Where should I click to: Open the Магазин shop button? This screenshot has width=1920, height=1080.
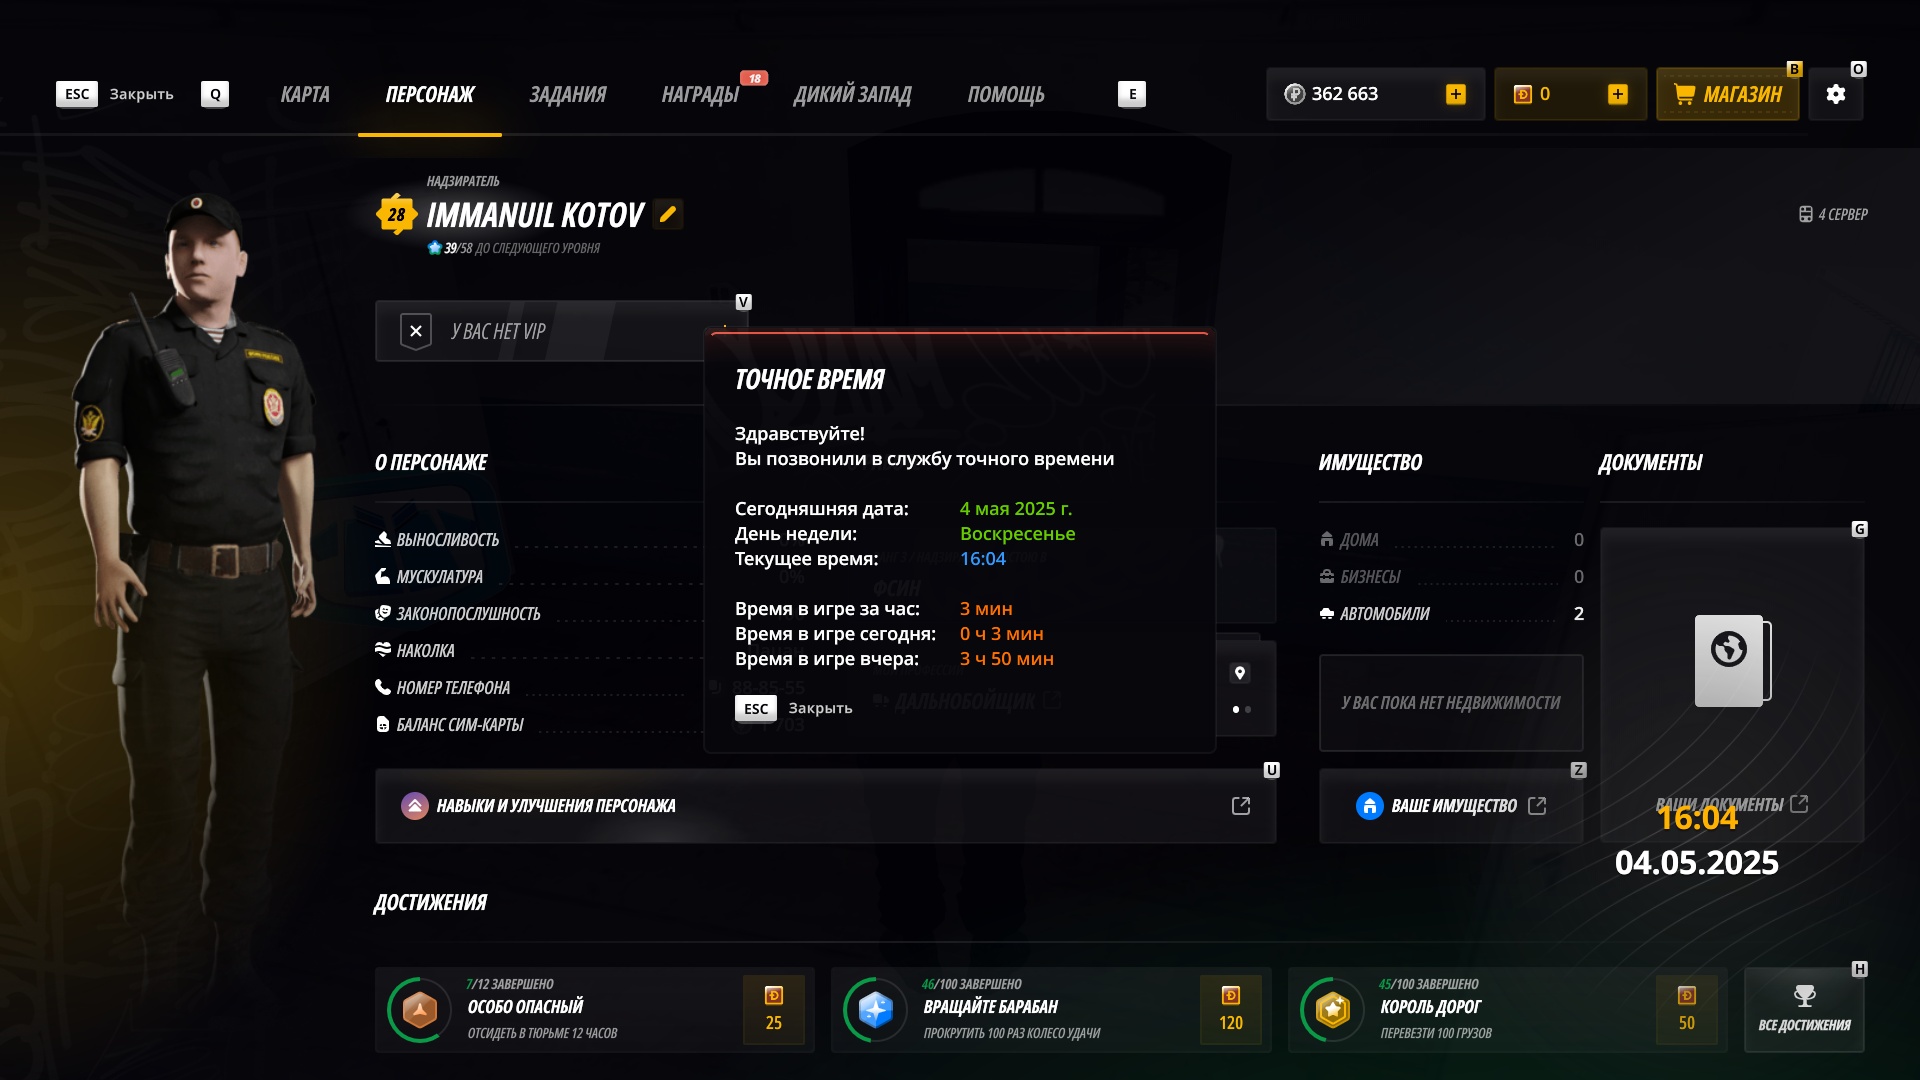pos(1727,94)
